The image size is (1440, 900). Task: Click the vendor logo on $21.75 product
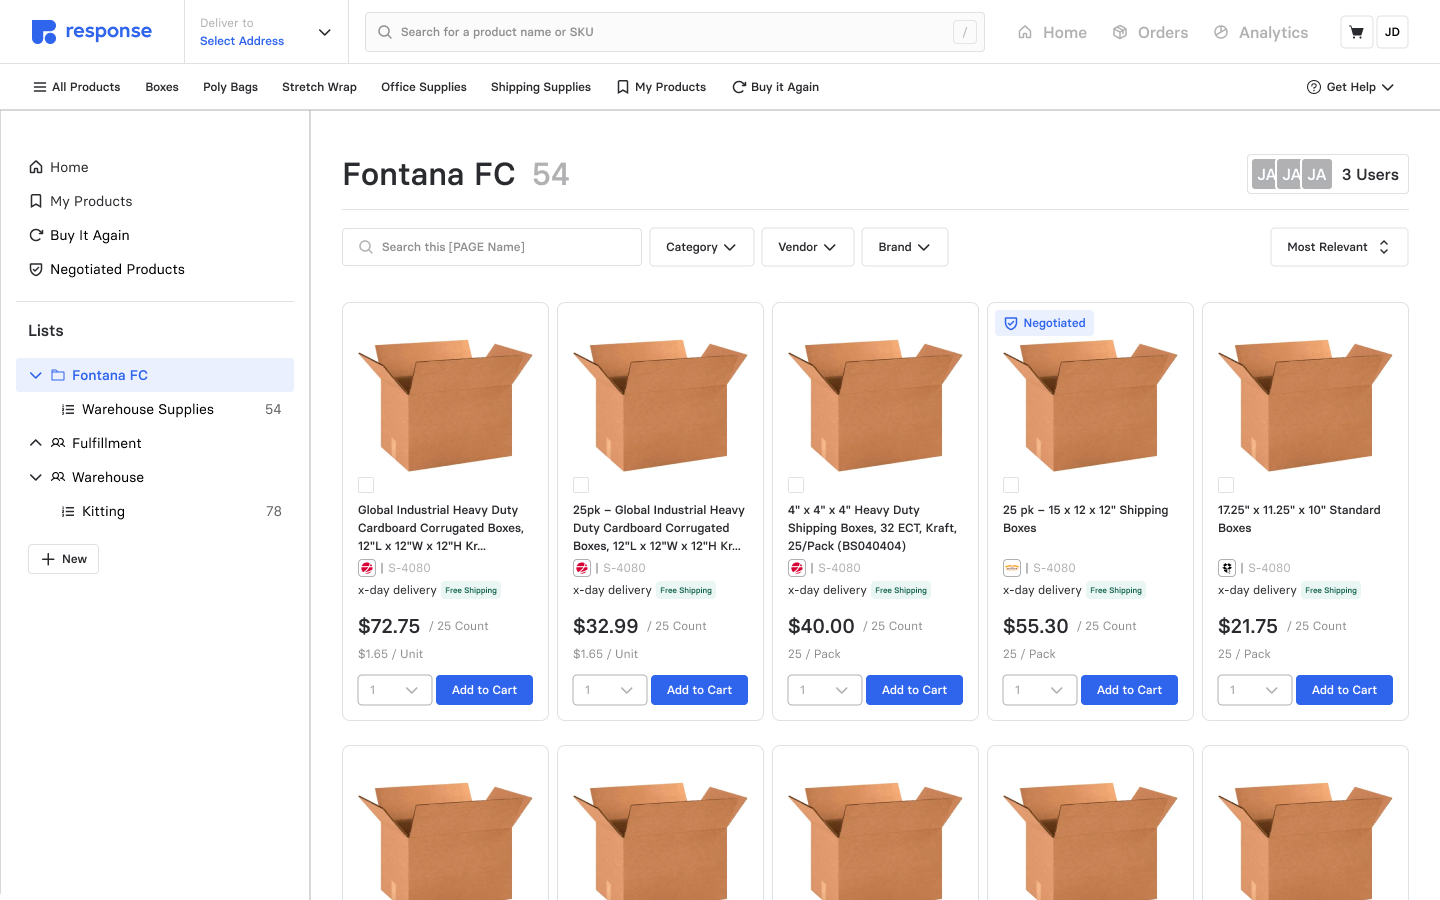pos(1226,568)
